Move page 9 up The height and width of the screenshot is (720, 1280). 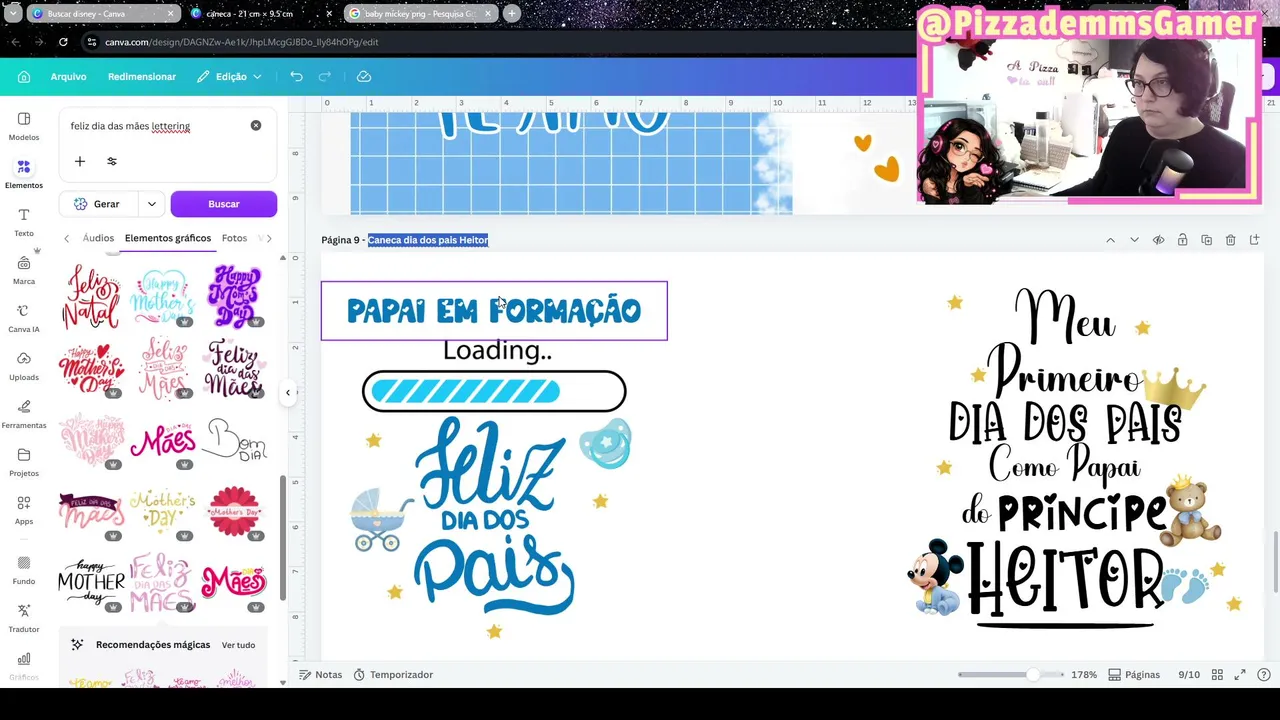coord(1110,240)
